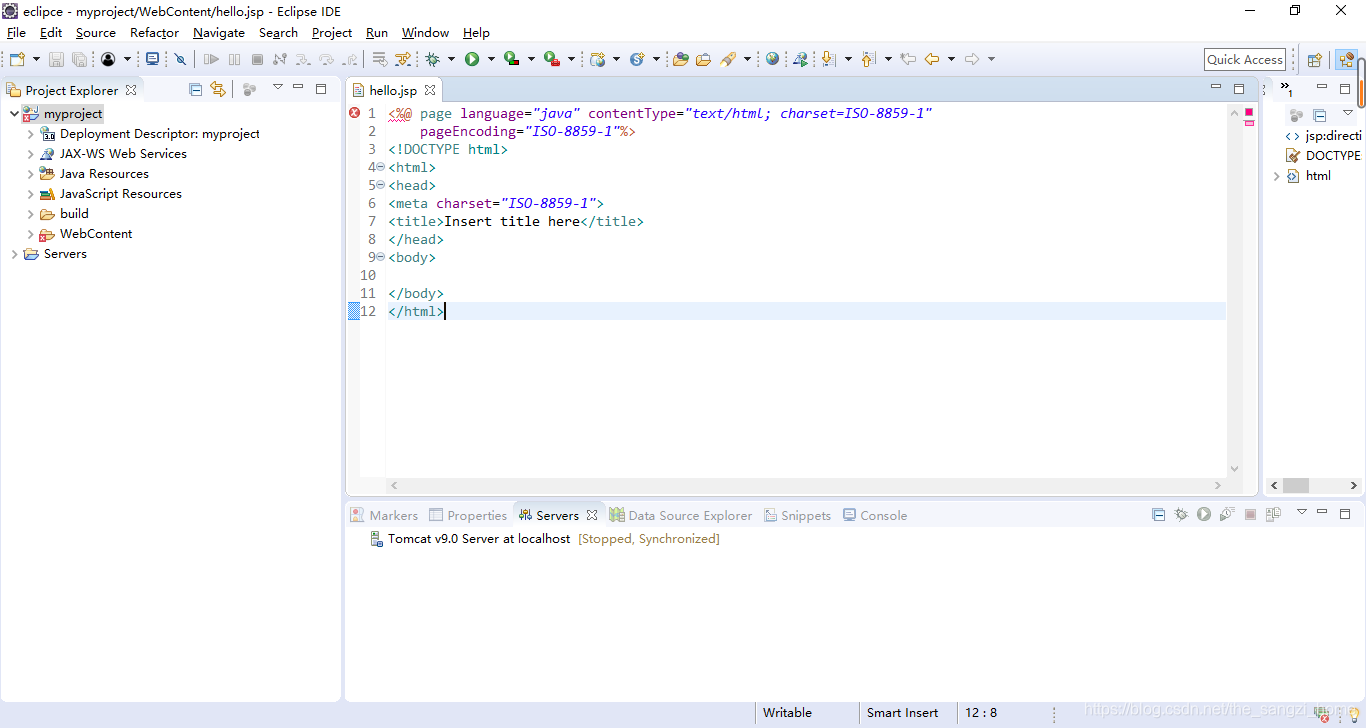Open the terminal monitor icon in toolbar
Image resolution: width=1366 pixels, height=728 pixels.
(x=152, y=59)
